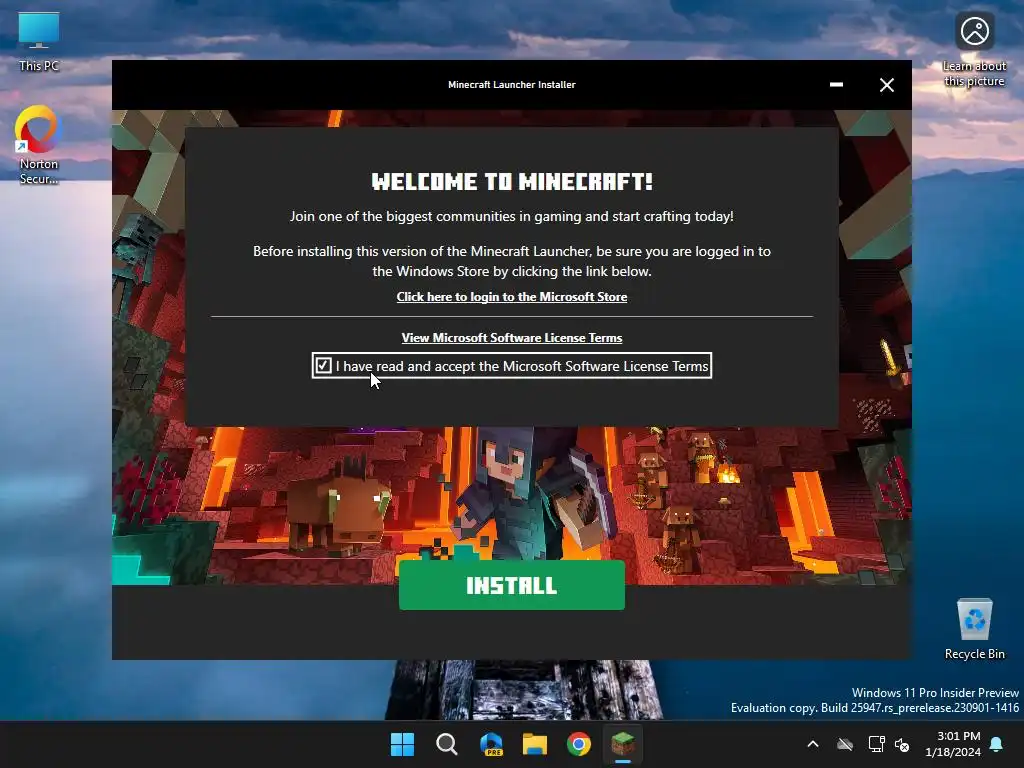Open taskbar Search
This screenshot has width=1024, height=768.
point(447,744)
